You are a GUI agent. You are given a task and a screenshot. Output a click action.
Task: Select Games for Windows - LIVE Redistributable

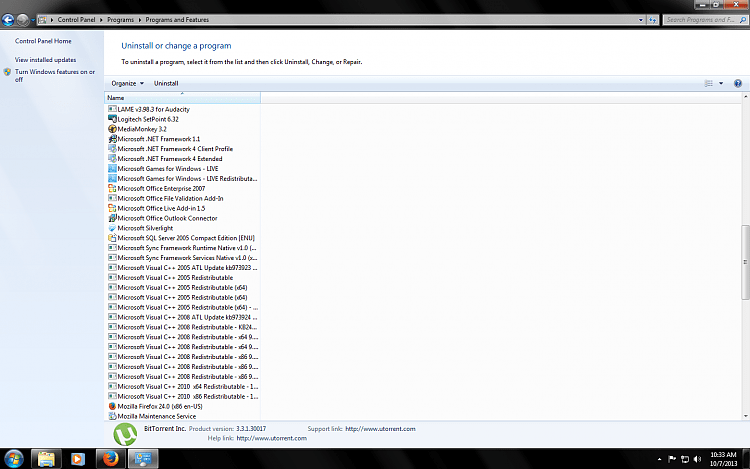pyautogui.click(x=188, y=178)
